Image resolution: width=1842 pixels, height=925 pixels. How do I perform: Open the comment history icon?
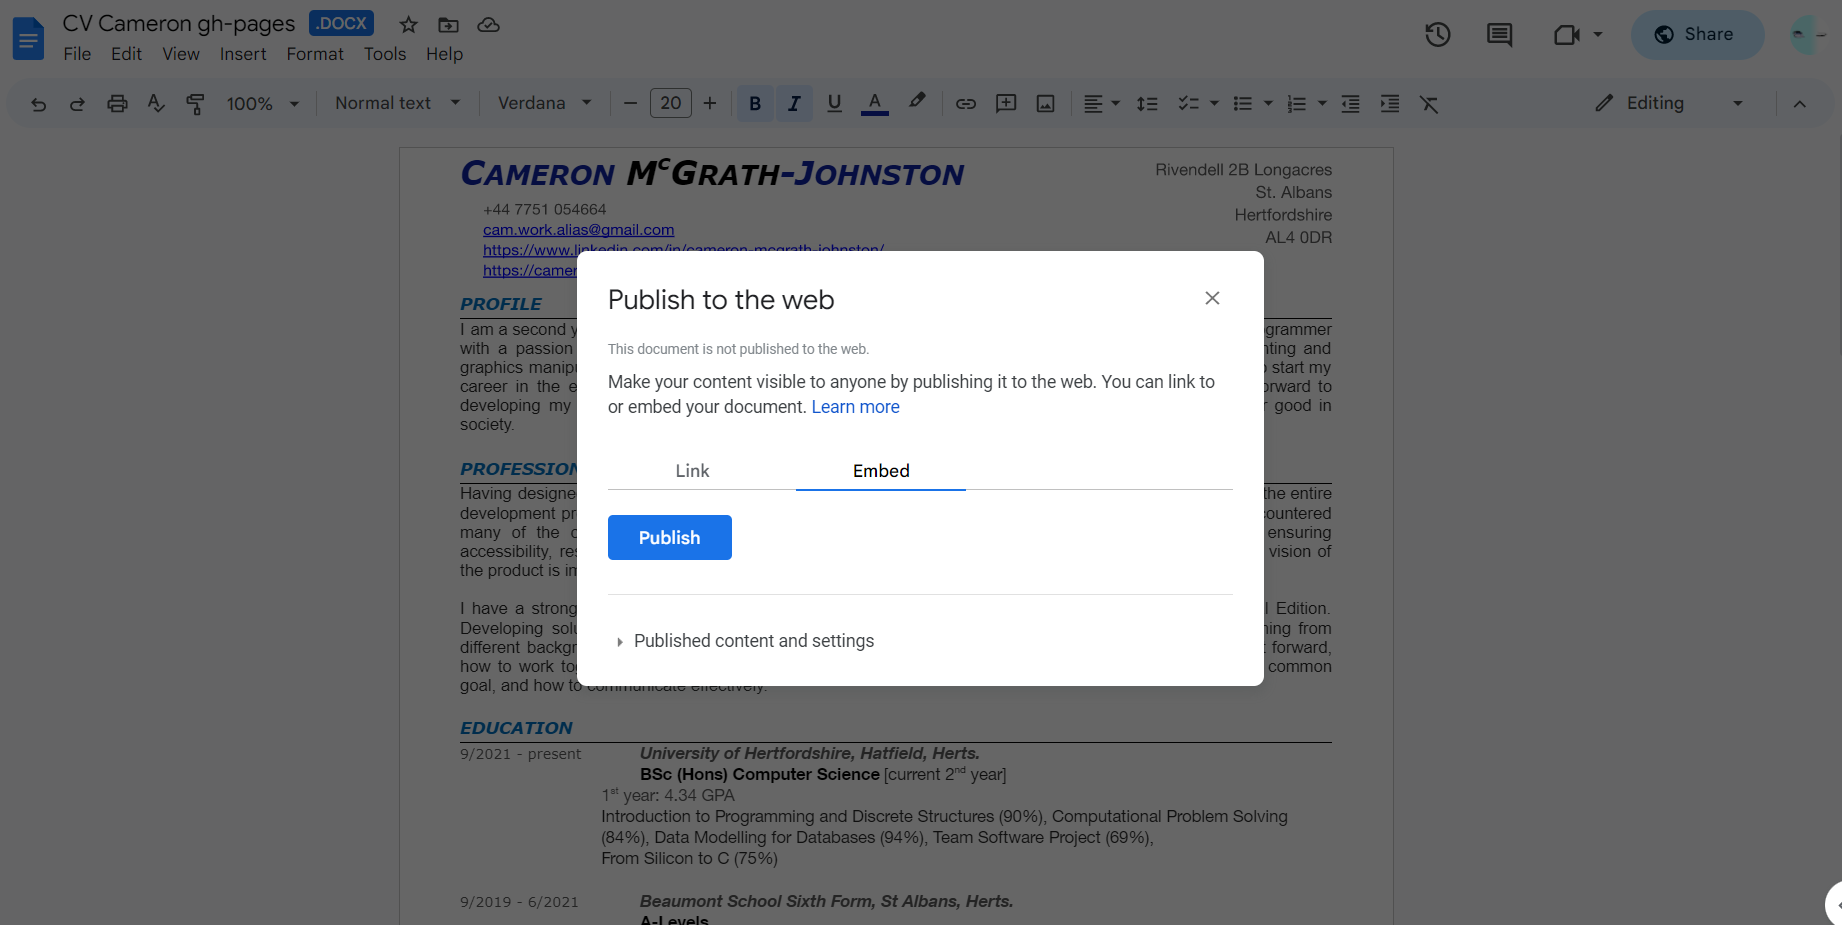(1499, 34)
